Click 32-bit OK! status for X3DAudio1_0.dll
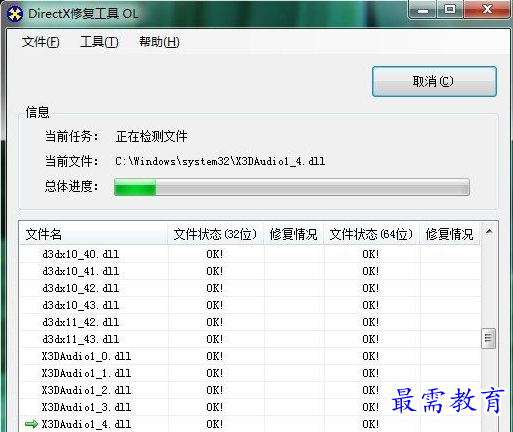 tap(215, 356)
